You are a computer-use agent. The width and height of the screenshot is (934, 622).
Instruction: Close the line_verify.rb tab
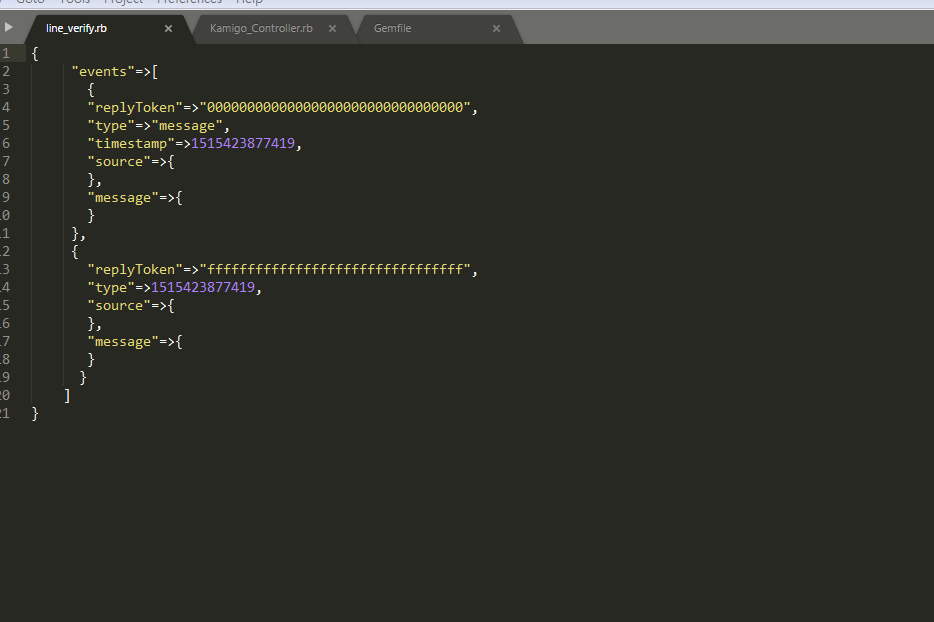(x=169, y=29)
